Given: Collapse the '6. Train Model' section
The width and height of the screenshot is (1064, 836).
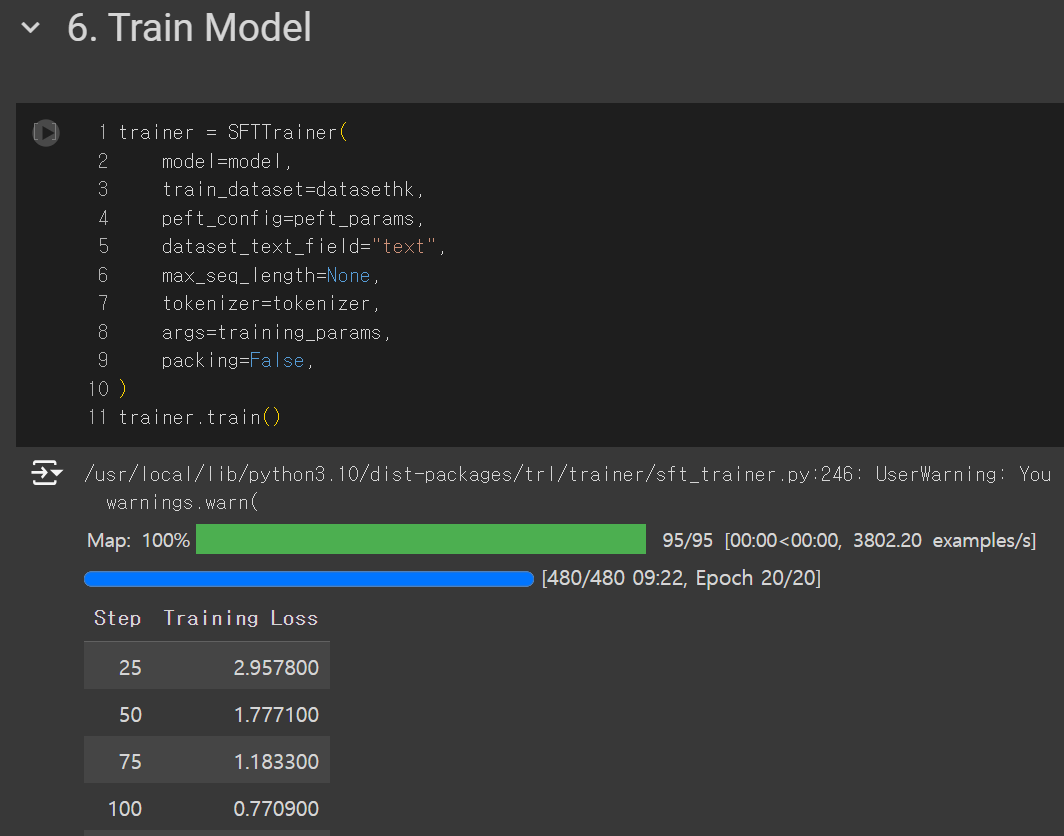Looking at the screenshot, I should click(x=31, y=28).
